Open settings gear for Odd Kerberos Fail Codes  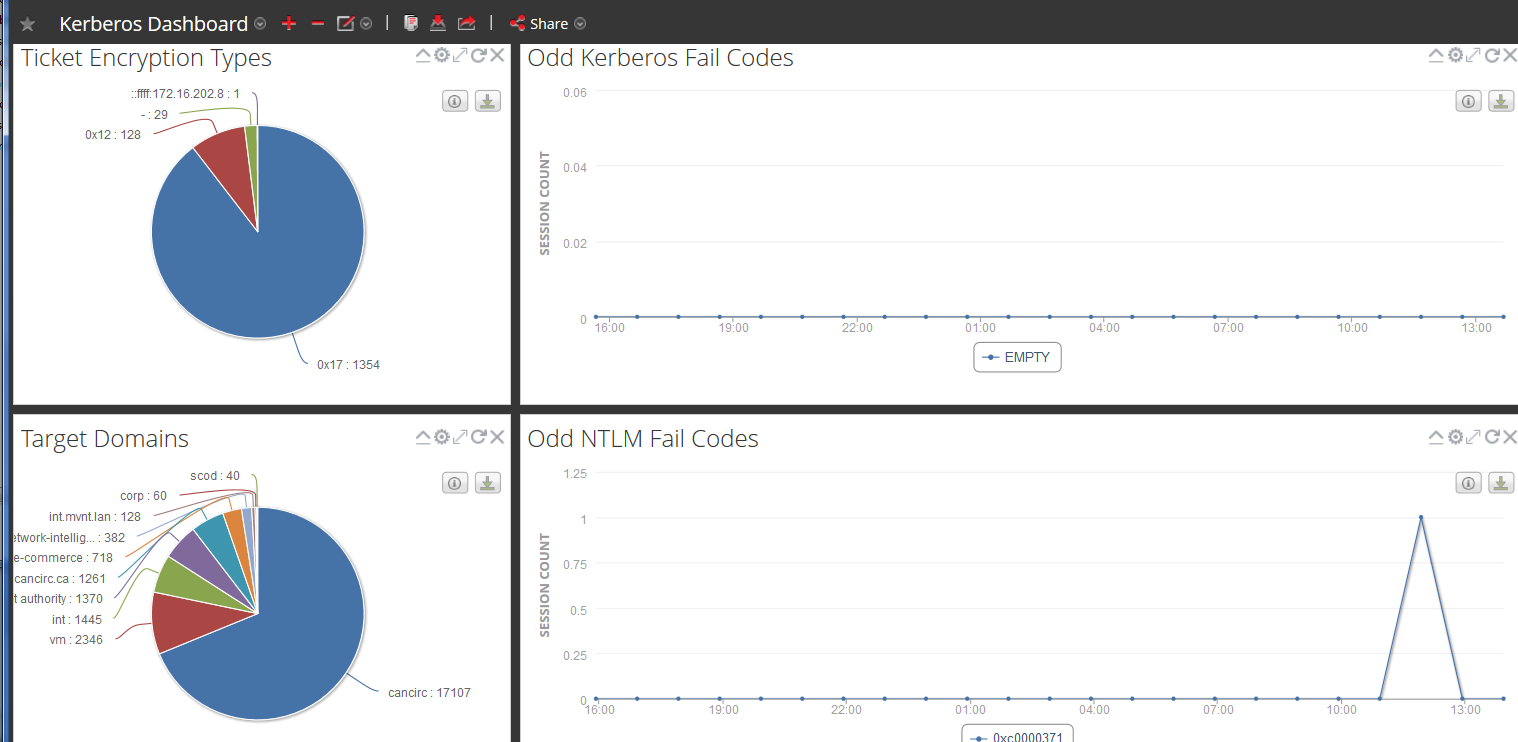click(x=1455, y=56)
